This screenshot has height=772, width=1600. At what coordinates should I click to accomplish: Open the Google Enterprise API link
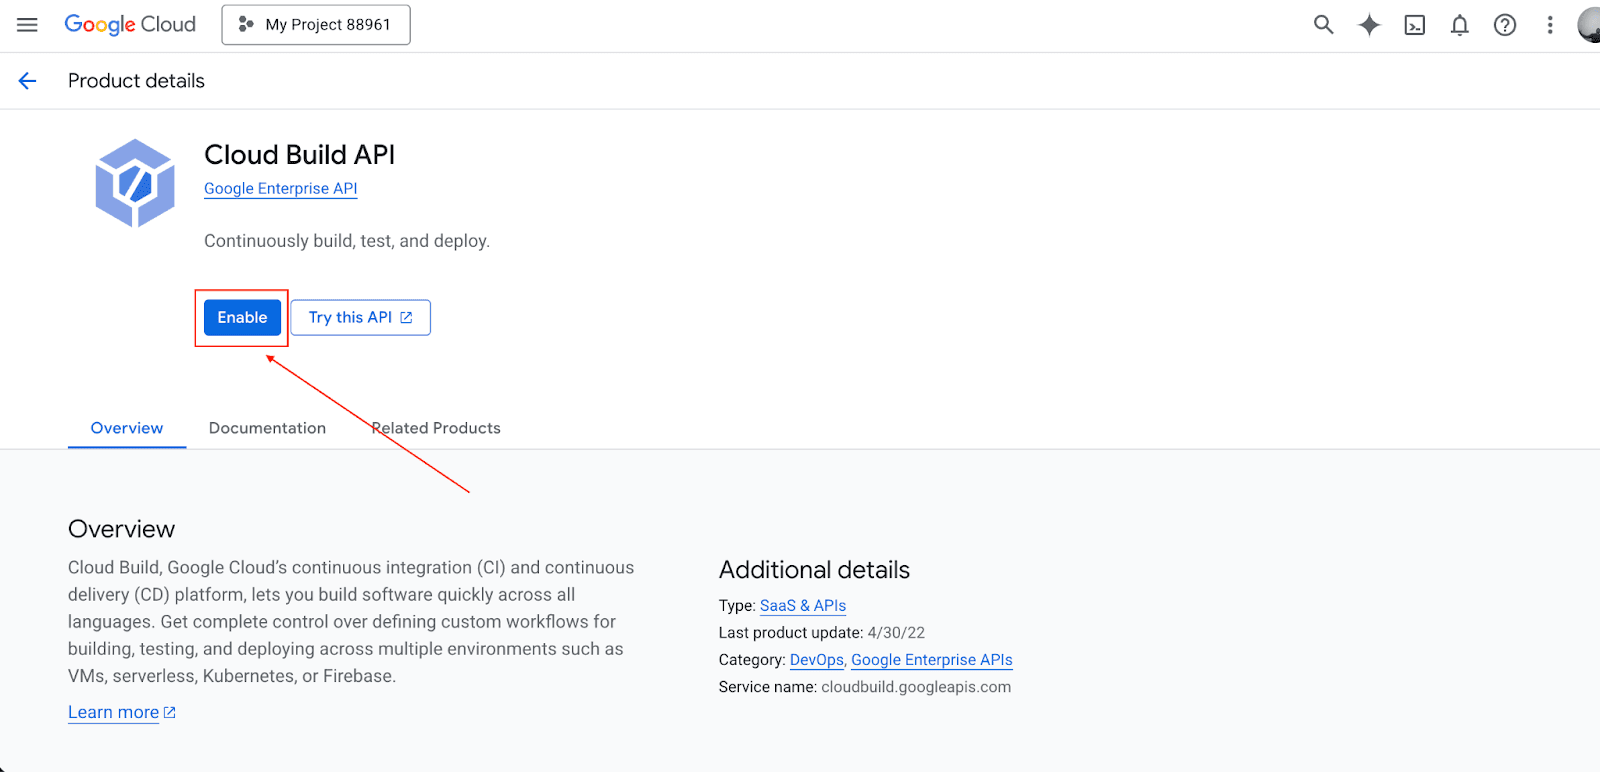pyautogui.click(x=280, y=188)
